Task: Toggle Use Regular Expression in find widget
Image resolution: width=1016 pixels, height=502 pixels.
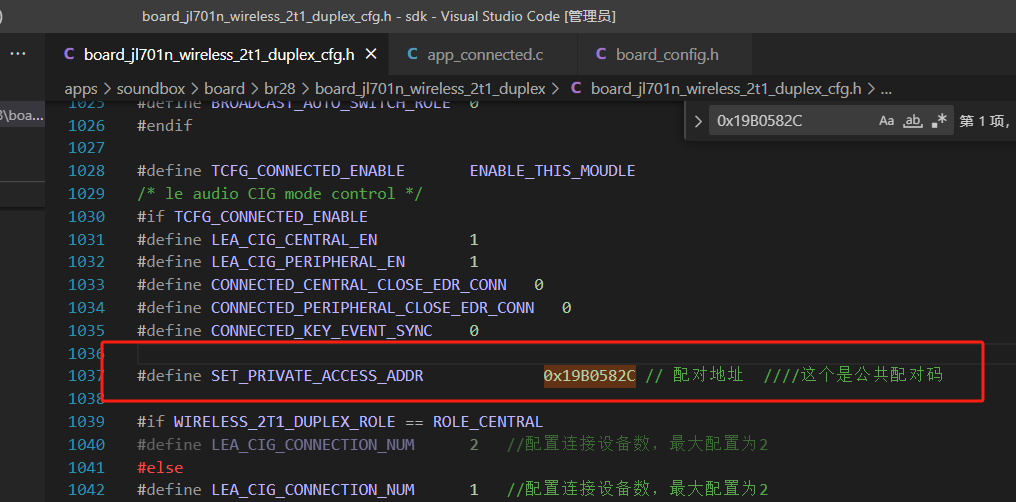Action: [x=939, y=120]
